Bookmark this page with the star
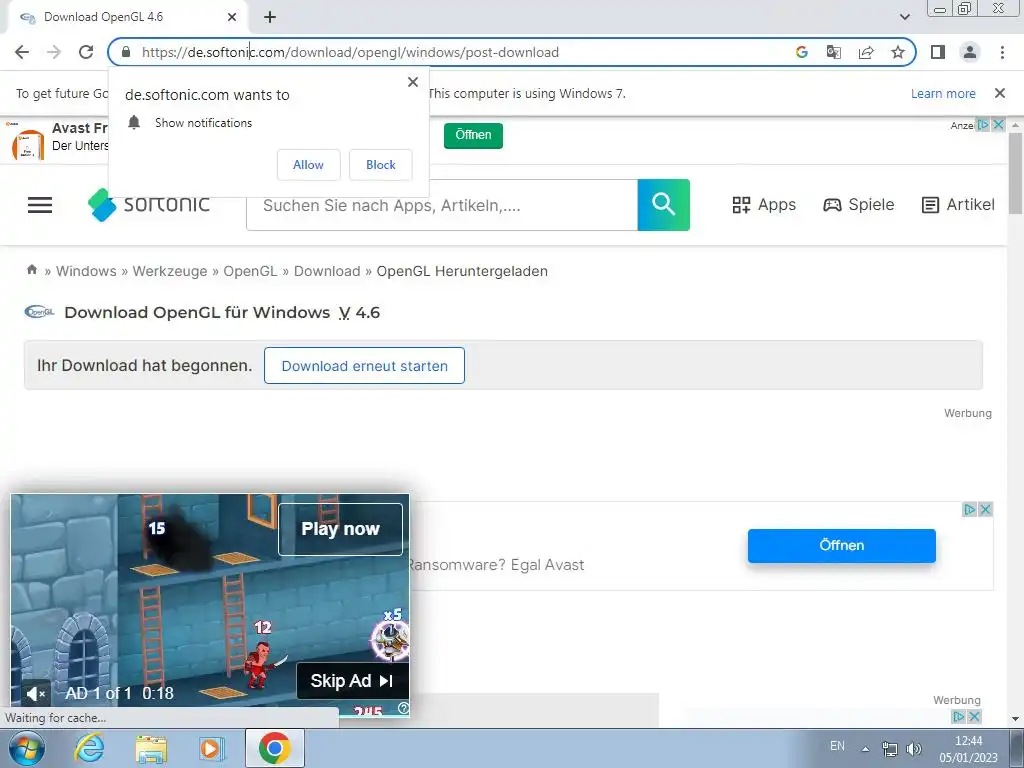This screenshot has width=1024, height=768. pos(898,52)
